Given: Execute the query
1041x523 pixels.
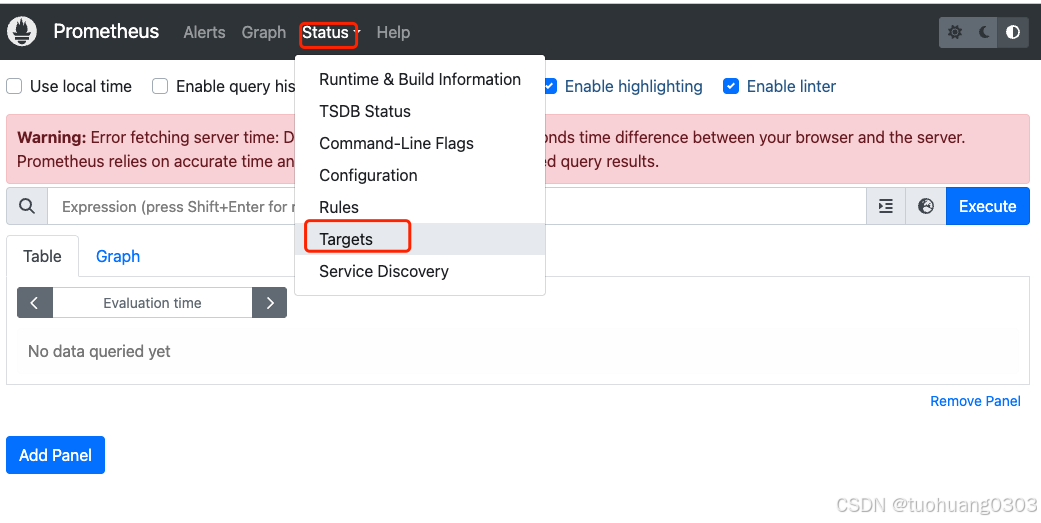Looking at the screenshot, I should click(x=987, y=206).
